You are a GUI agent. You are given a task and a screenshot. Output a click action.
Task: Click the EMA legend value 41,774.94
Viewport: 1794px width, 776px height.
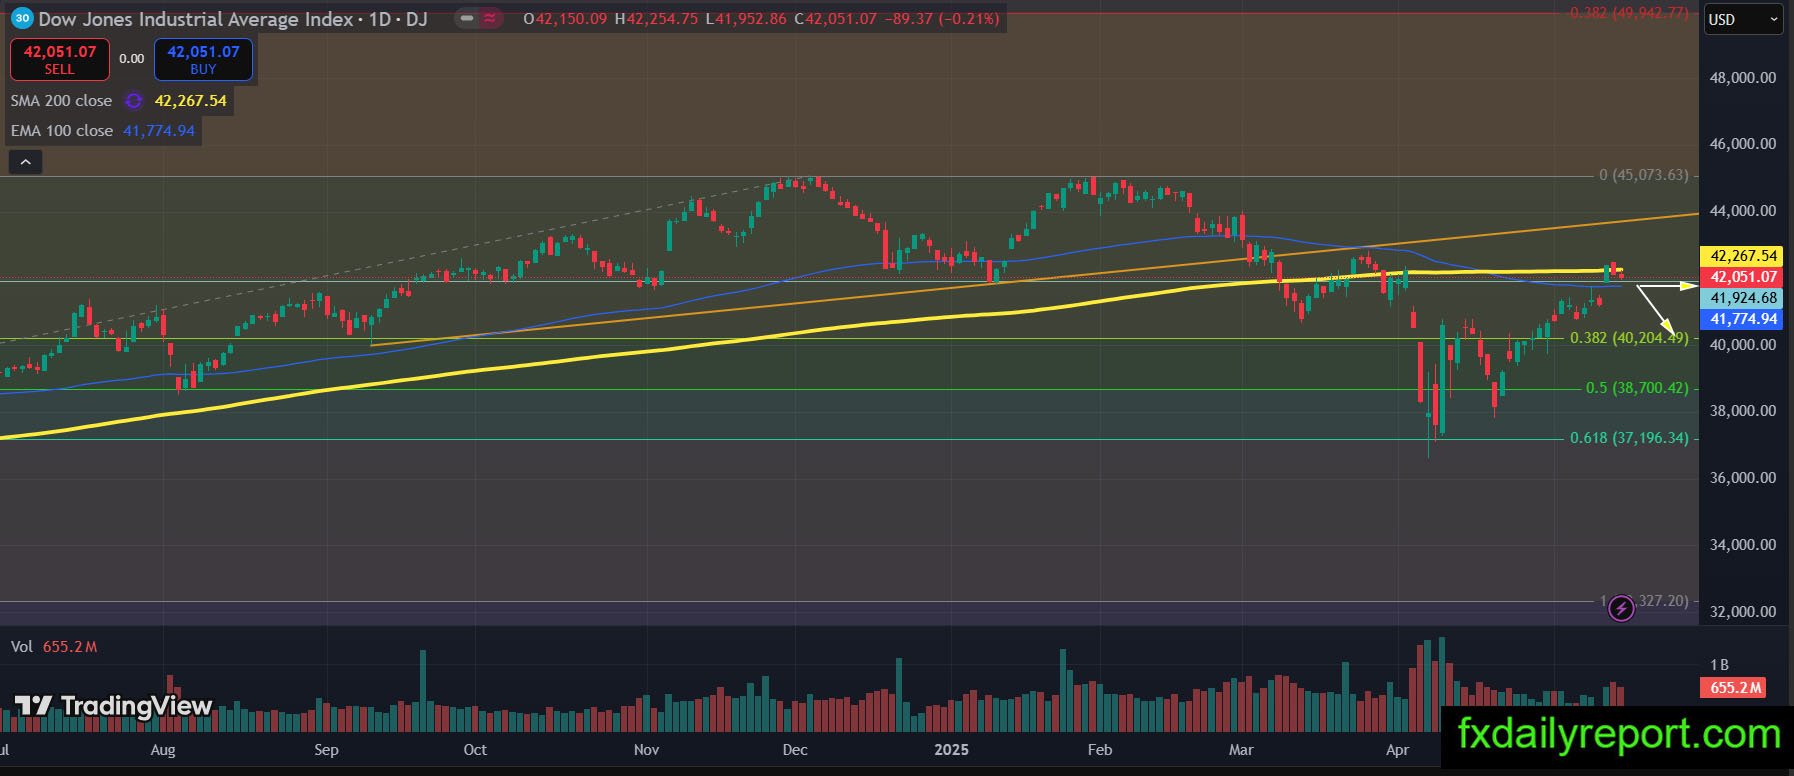tap(159, 131)
